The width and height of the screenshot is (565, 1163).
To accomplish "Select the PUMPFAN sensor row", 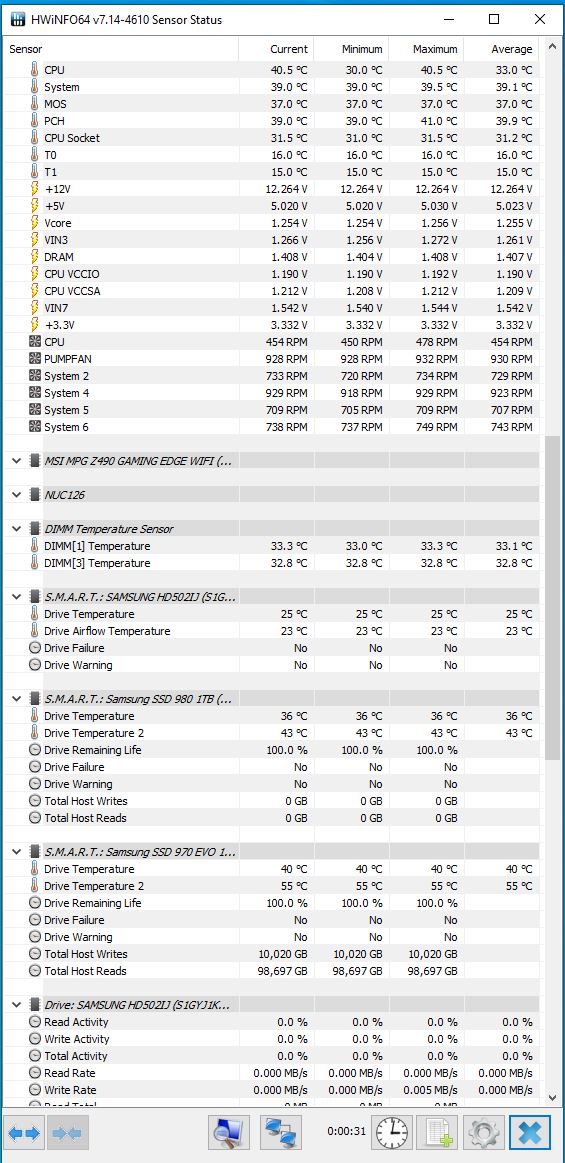I will 271,359.
